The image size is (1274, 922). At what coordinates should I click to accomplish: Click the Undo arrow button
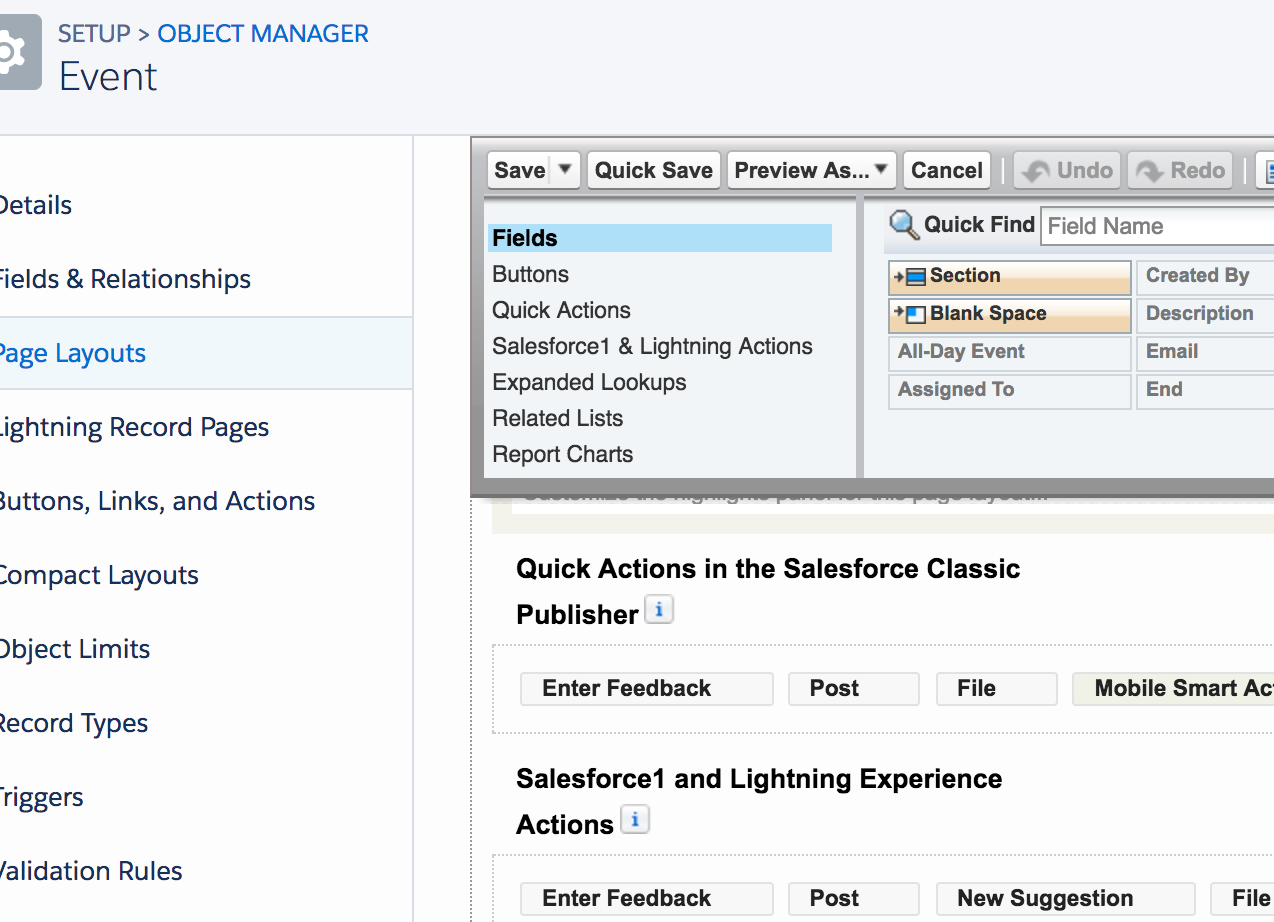(1068, 170)
